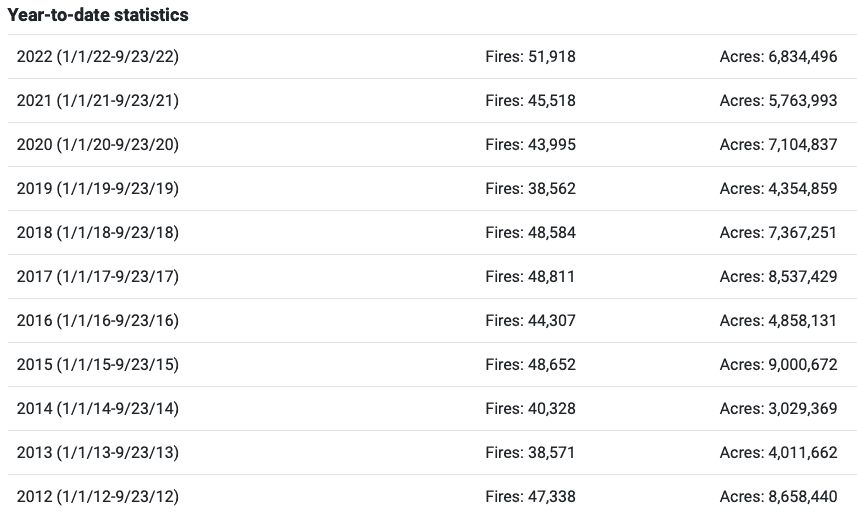The height and width of the screenshot is (520, 857).
Task: Select the 2019 (1/1/19-9/23/19) row label
Action: pos(98,189)
